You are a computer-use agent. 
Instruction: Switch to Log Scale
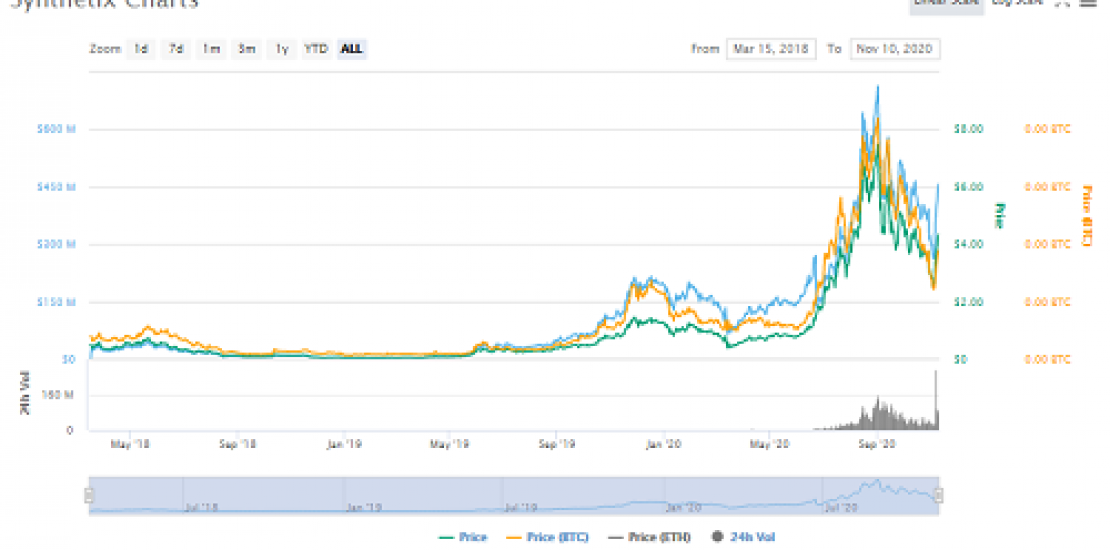pos(1016,3)
